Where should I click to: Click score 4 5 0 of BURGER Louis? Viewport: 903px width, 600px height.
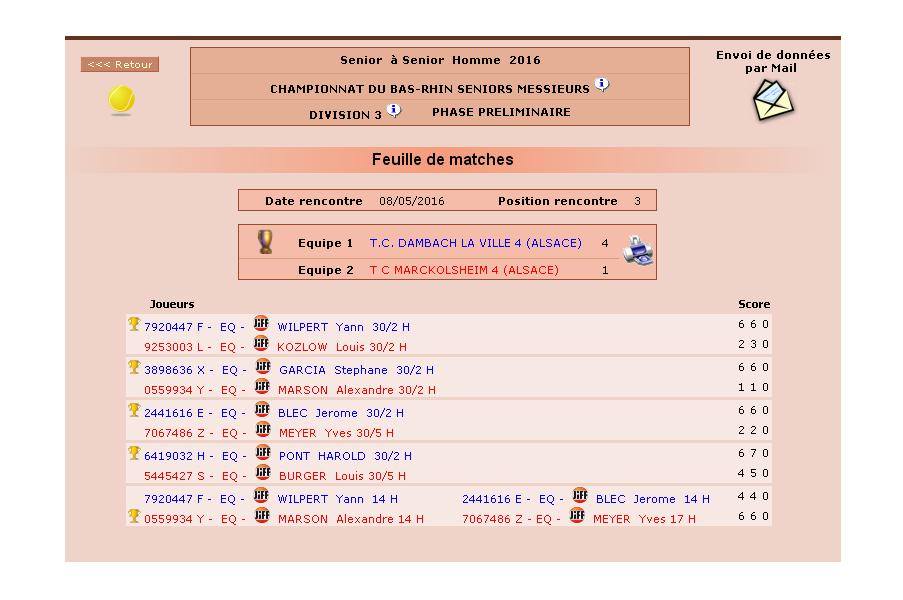[753, 473]
